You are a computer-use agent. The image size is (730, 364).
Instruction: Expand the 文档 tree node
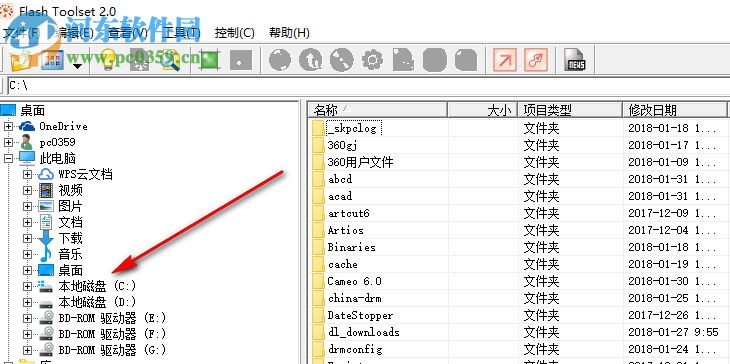(x=27, y=222)
